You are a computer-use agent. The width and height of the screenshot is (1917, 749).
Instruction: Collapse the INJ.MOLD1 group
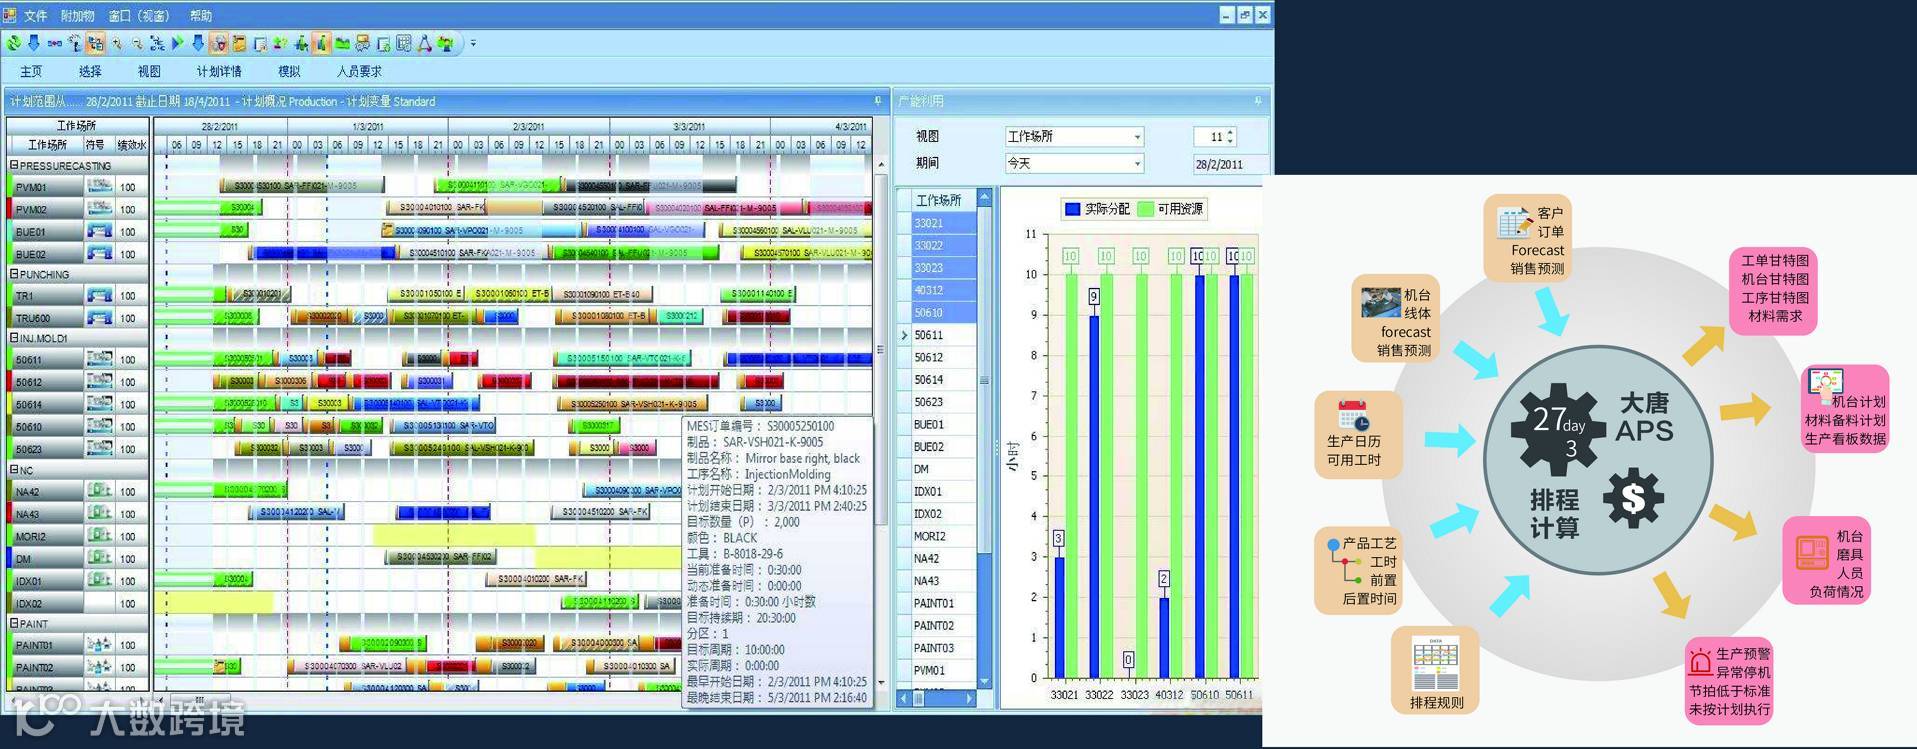[x=14, y=338]
